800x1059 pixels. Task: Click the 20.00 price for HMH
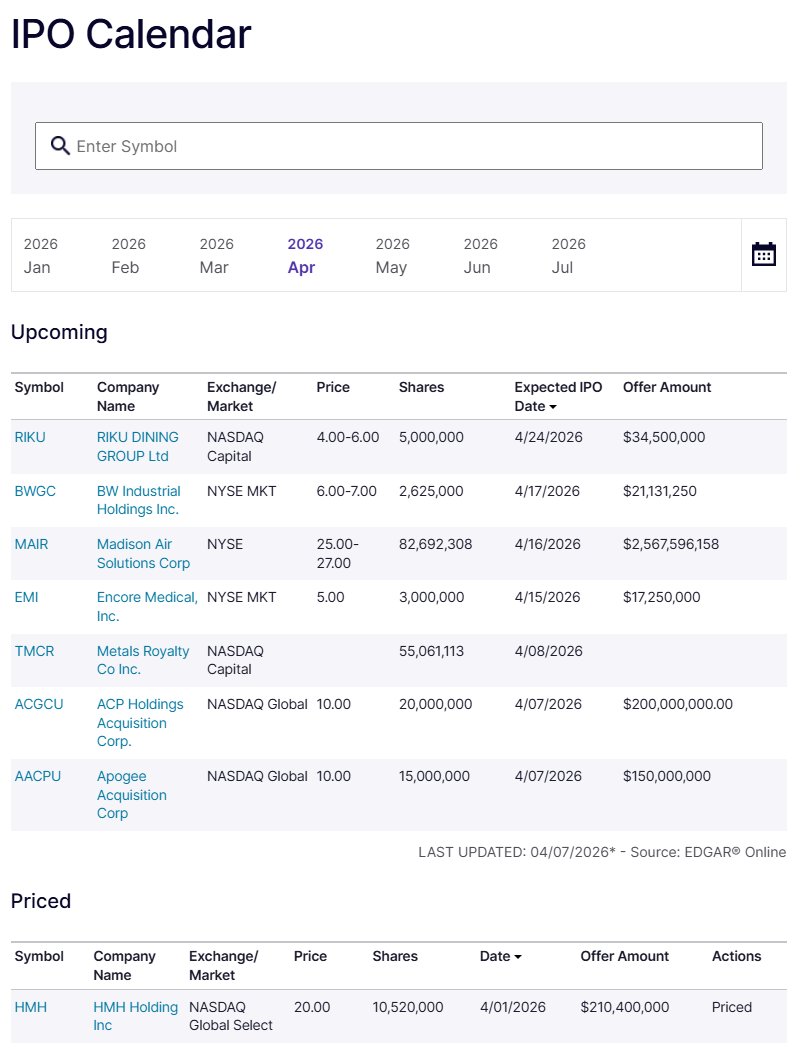coord(312,1007)
